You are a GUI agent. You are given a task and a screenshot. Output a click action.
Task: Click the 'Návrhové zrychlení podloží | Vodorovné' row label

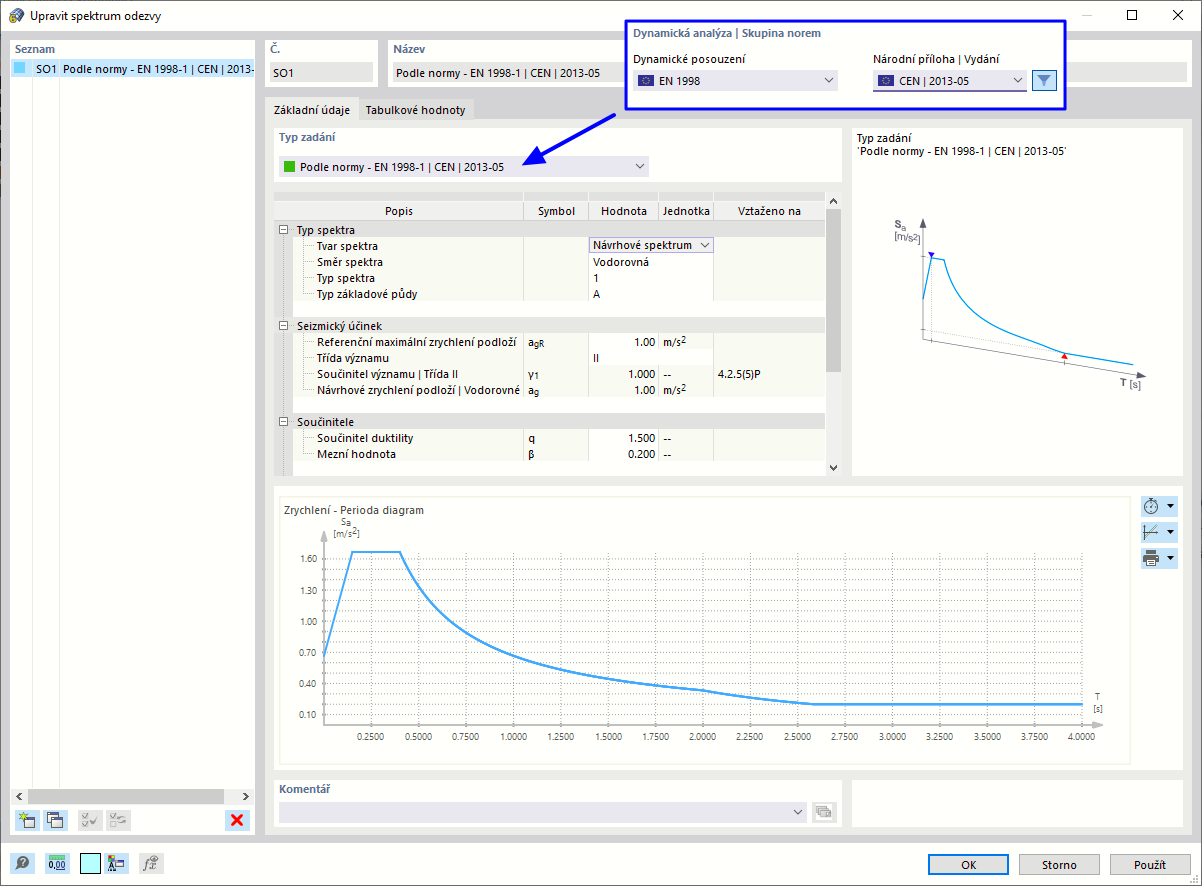(x=418, y=390)
